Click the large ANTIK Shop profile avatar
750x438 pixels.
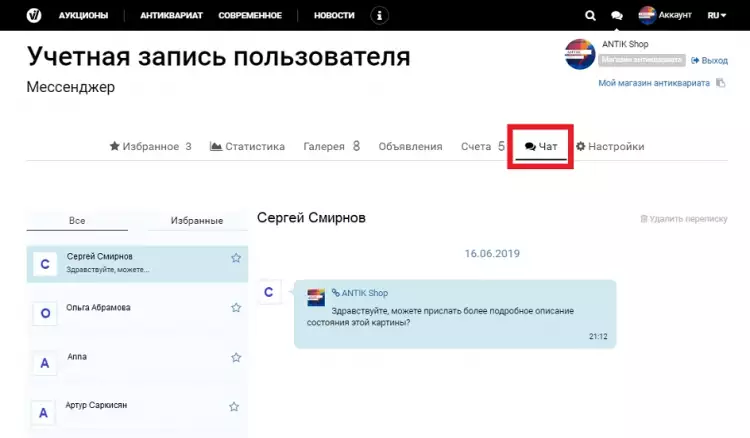coord(580,54)
